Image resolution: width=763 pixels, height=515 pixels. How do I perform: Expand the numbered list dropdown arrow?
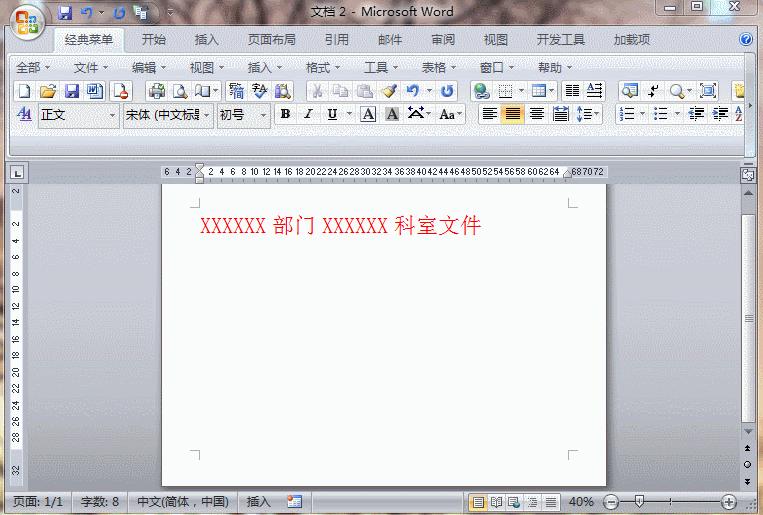[642, 115]
